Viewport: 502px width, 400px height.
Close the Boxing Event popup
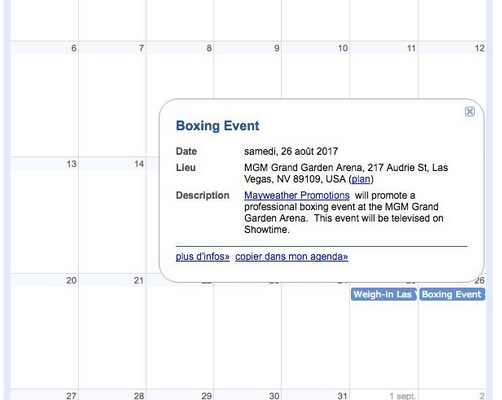pyautogui.click(x=470, y=112)
